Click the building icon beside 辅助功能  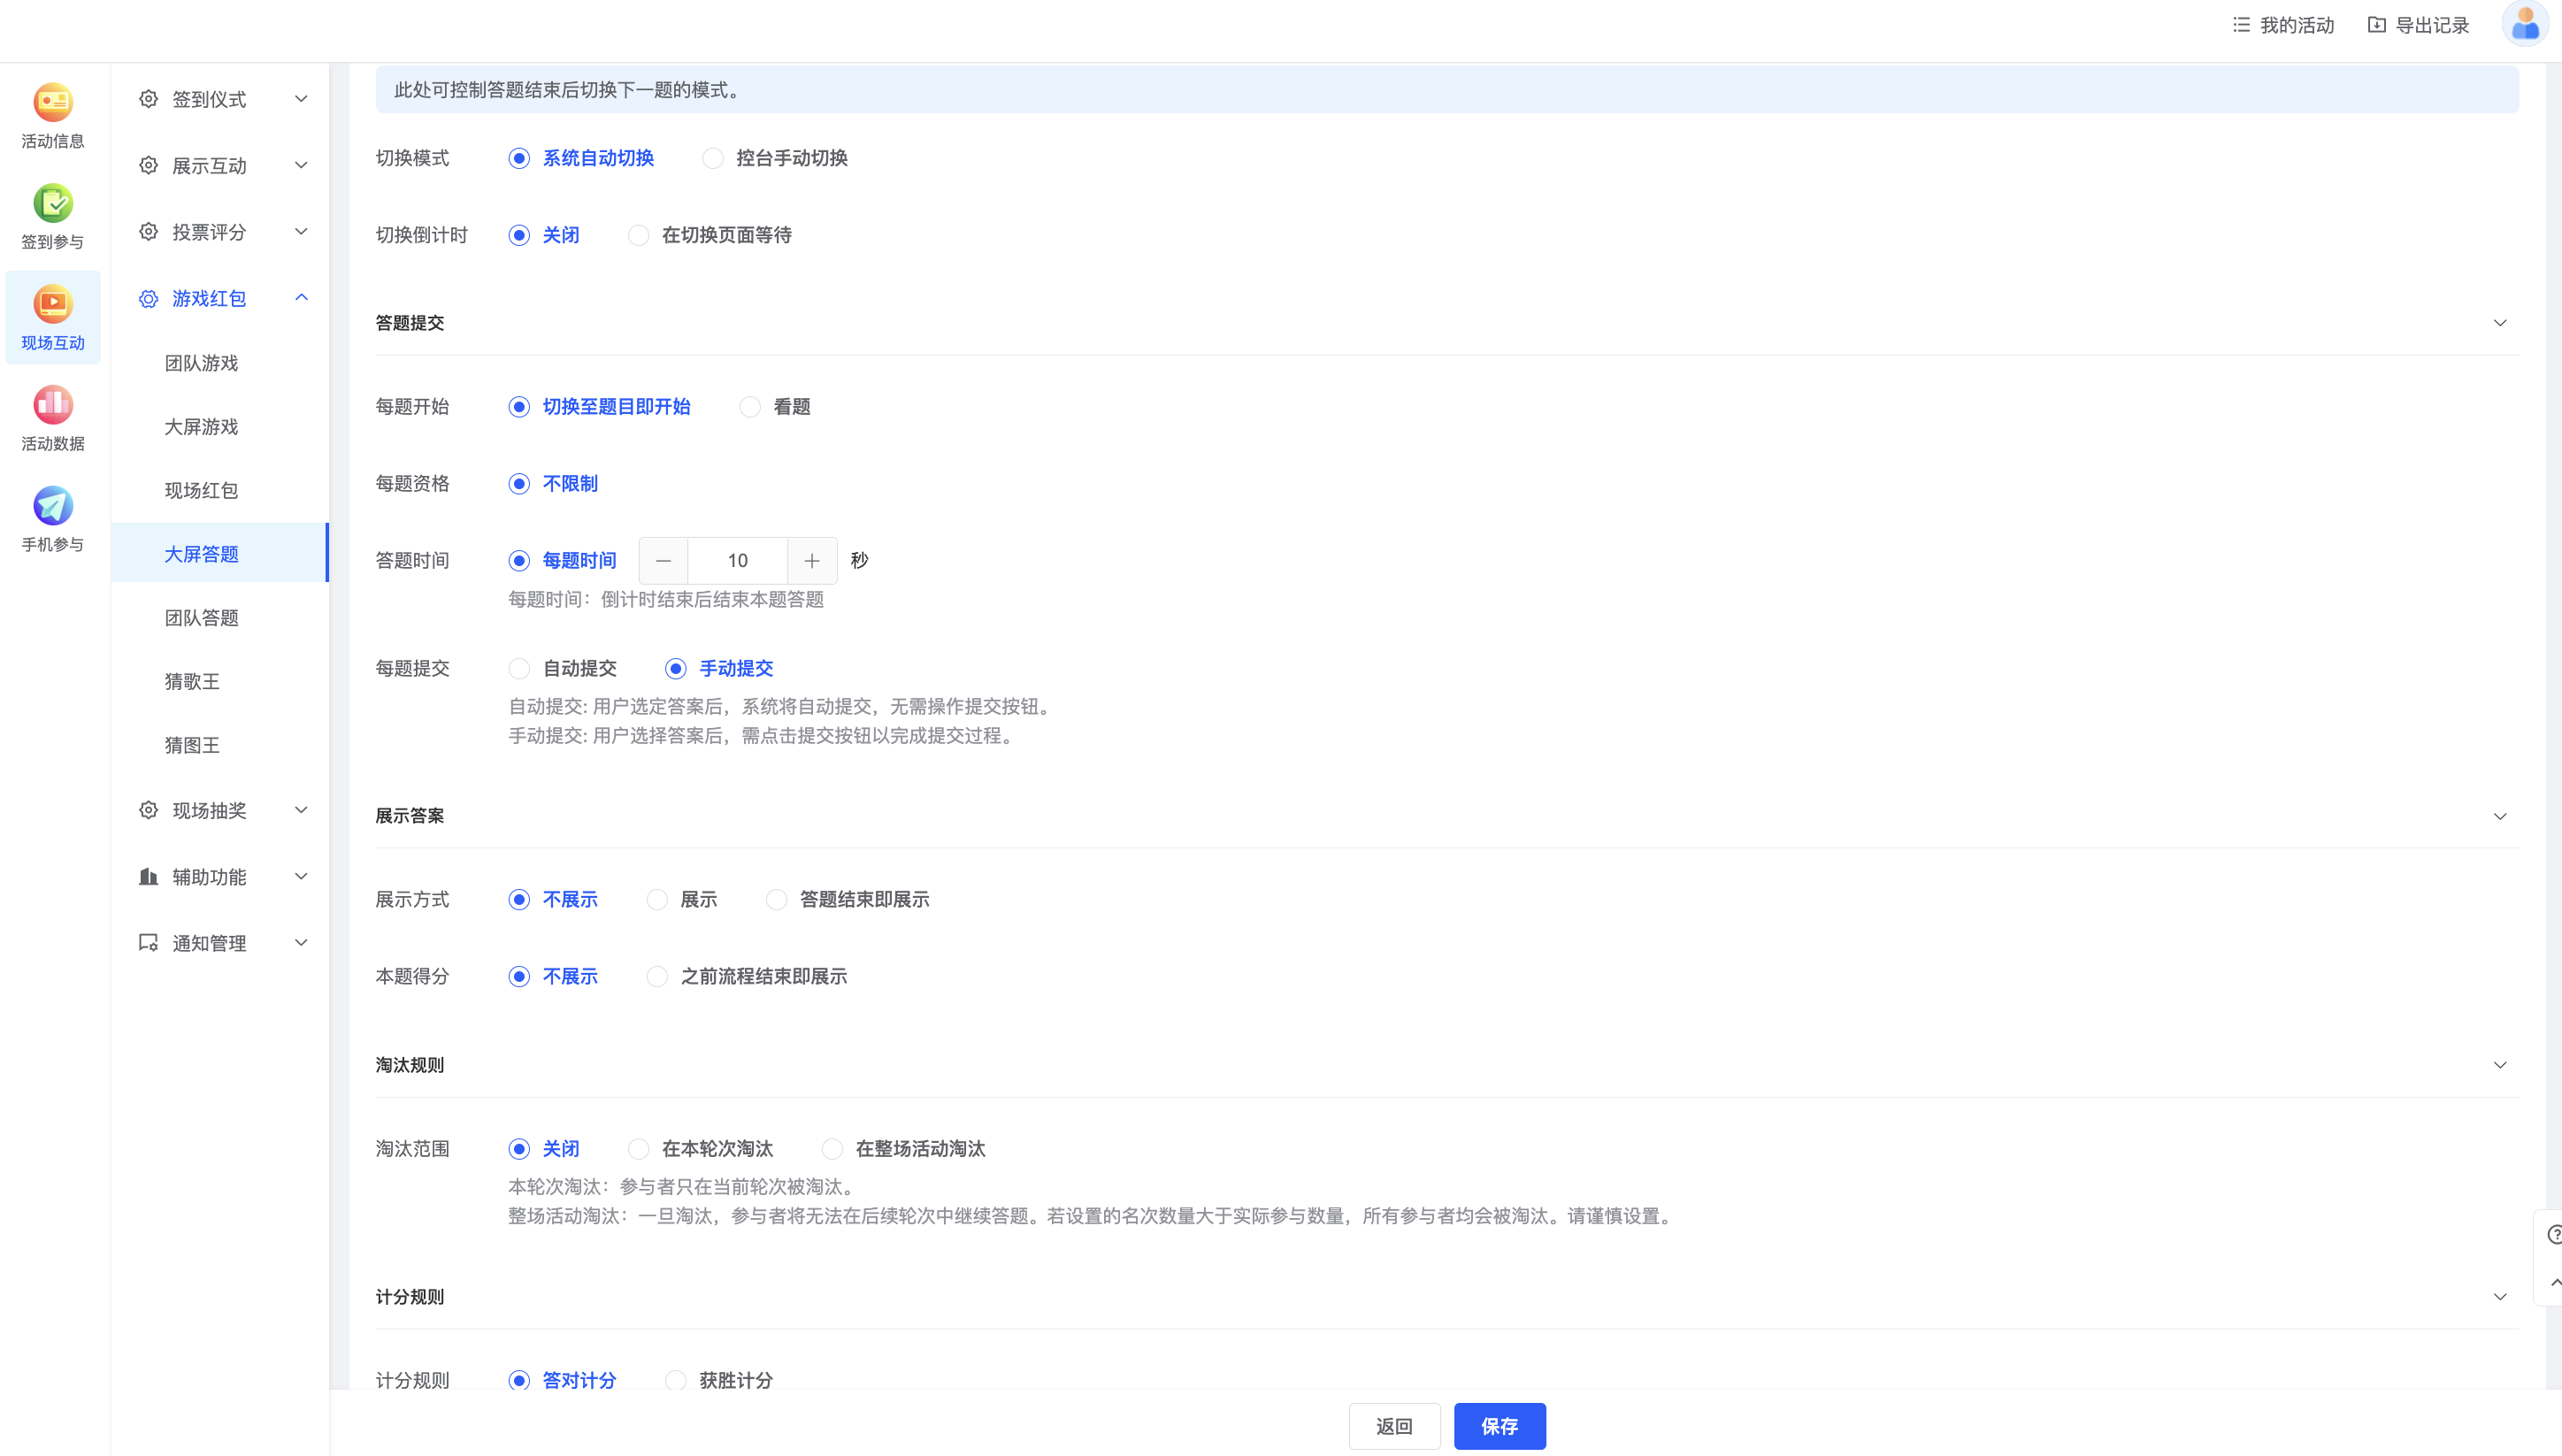(149, 877)
